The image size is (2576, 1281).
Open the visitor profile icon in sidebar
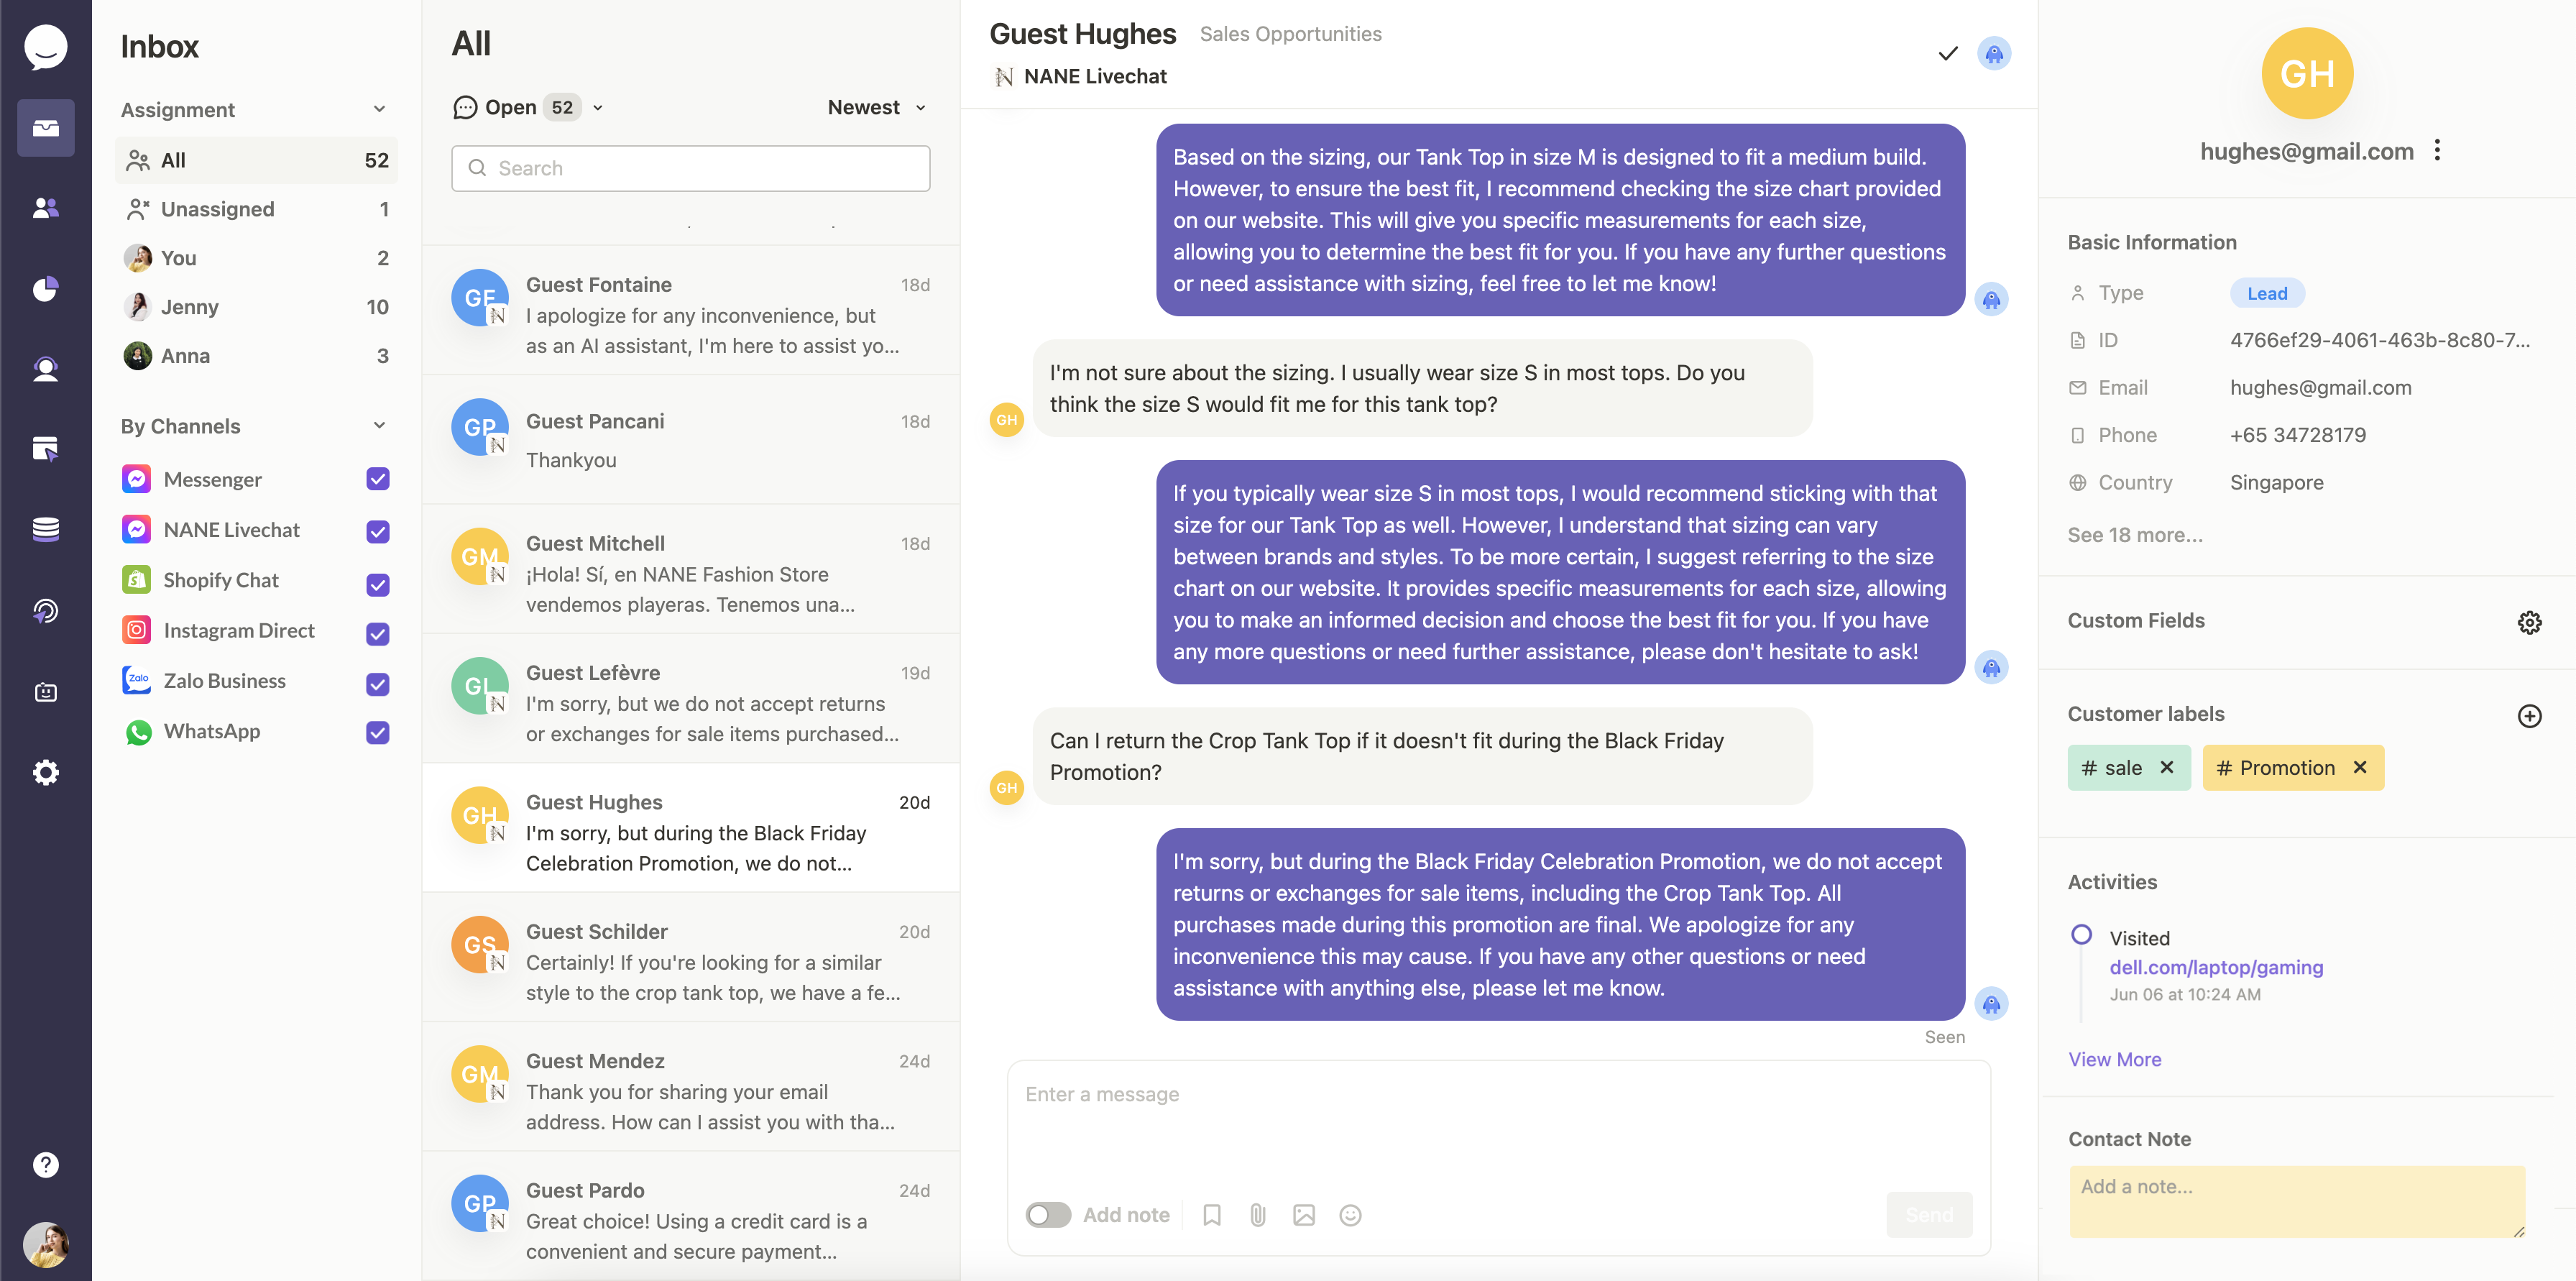tap(45, 369)
